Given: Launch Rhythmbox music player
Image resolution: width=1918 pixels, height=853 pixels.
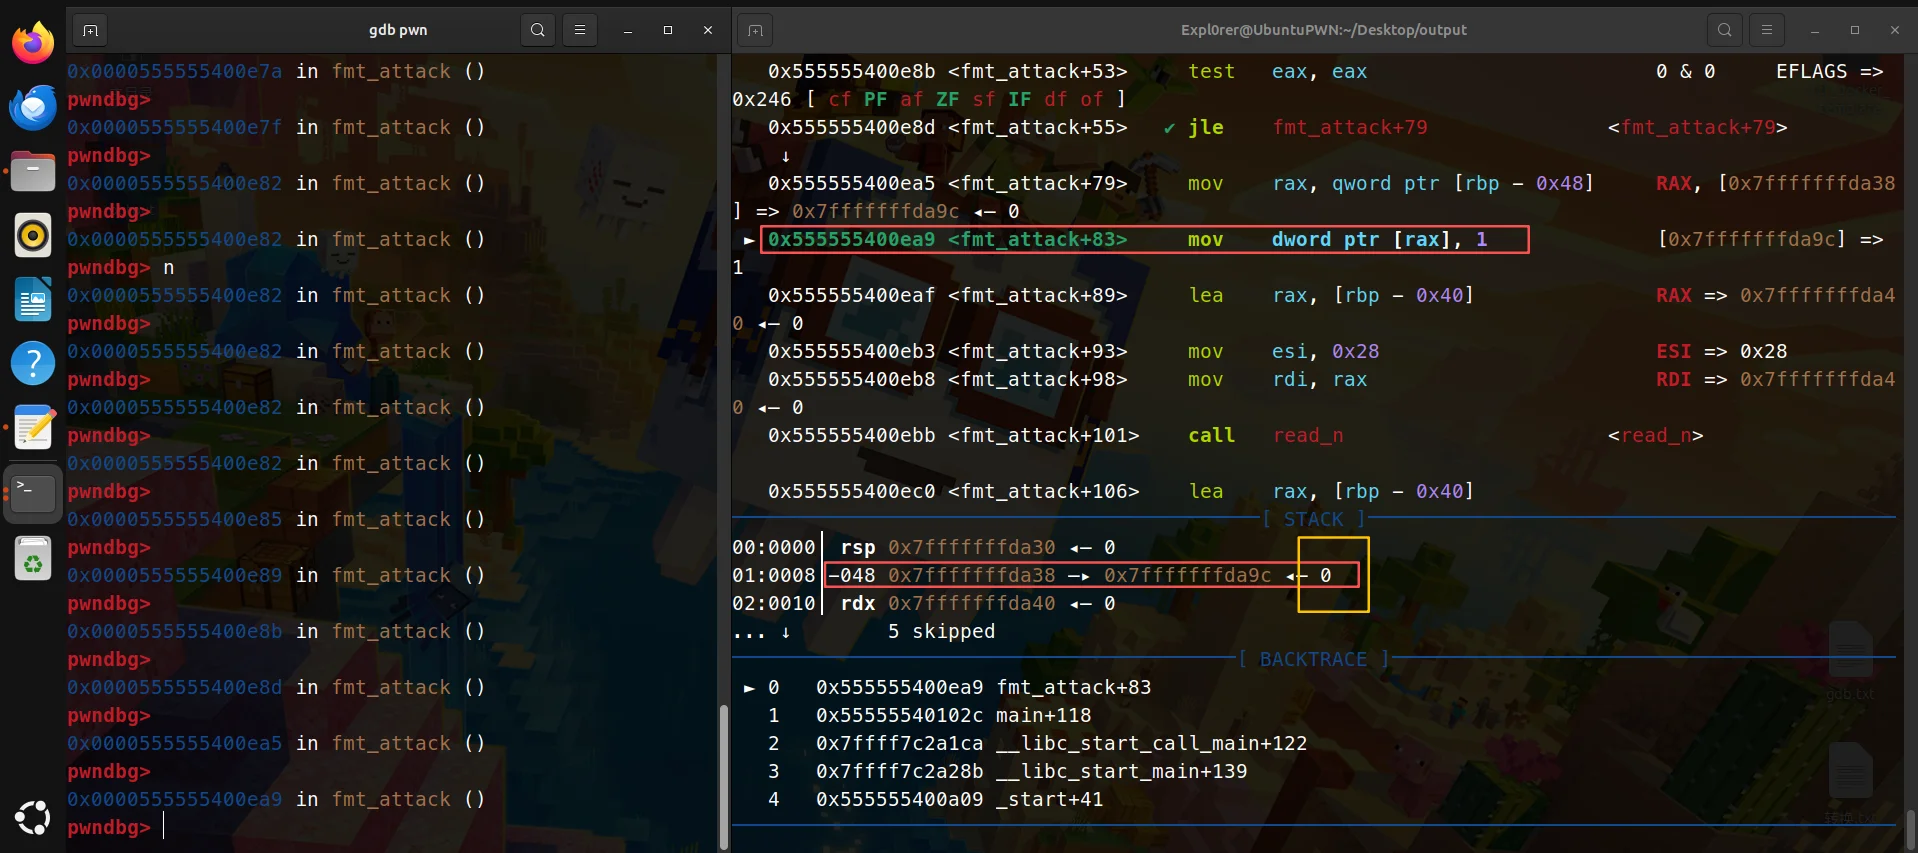Looking at the screenshot, I should [x=33, y=236].
